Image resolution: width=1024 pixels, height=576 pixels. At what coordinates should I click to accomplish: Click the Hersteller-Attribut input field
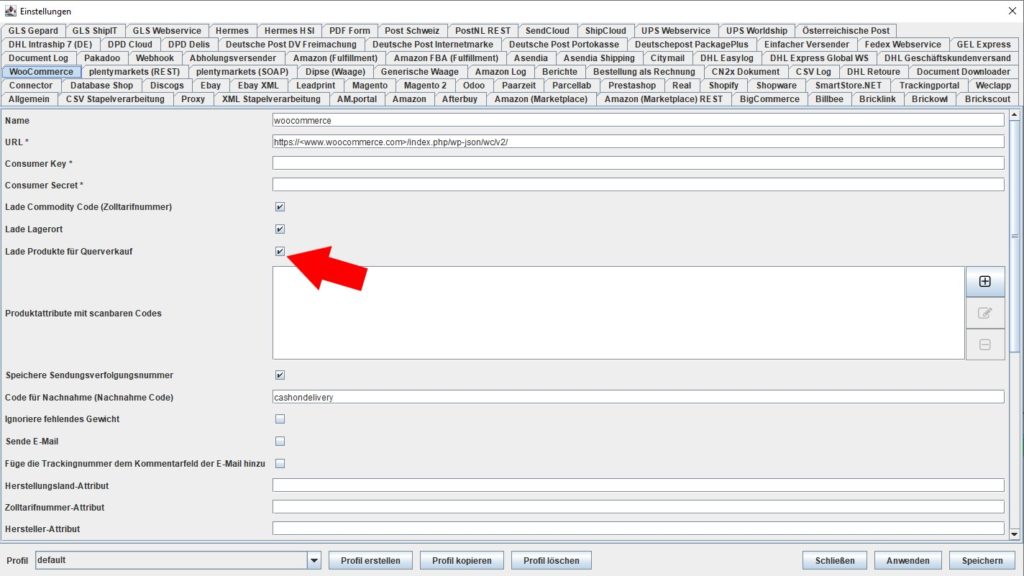click(638, 528)
